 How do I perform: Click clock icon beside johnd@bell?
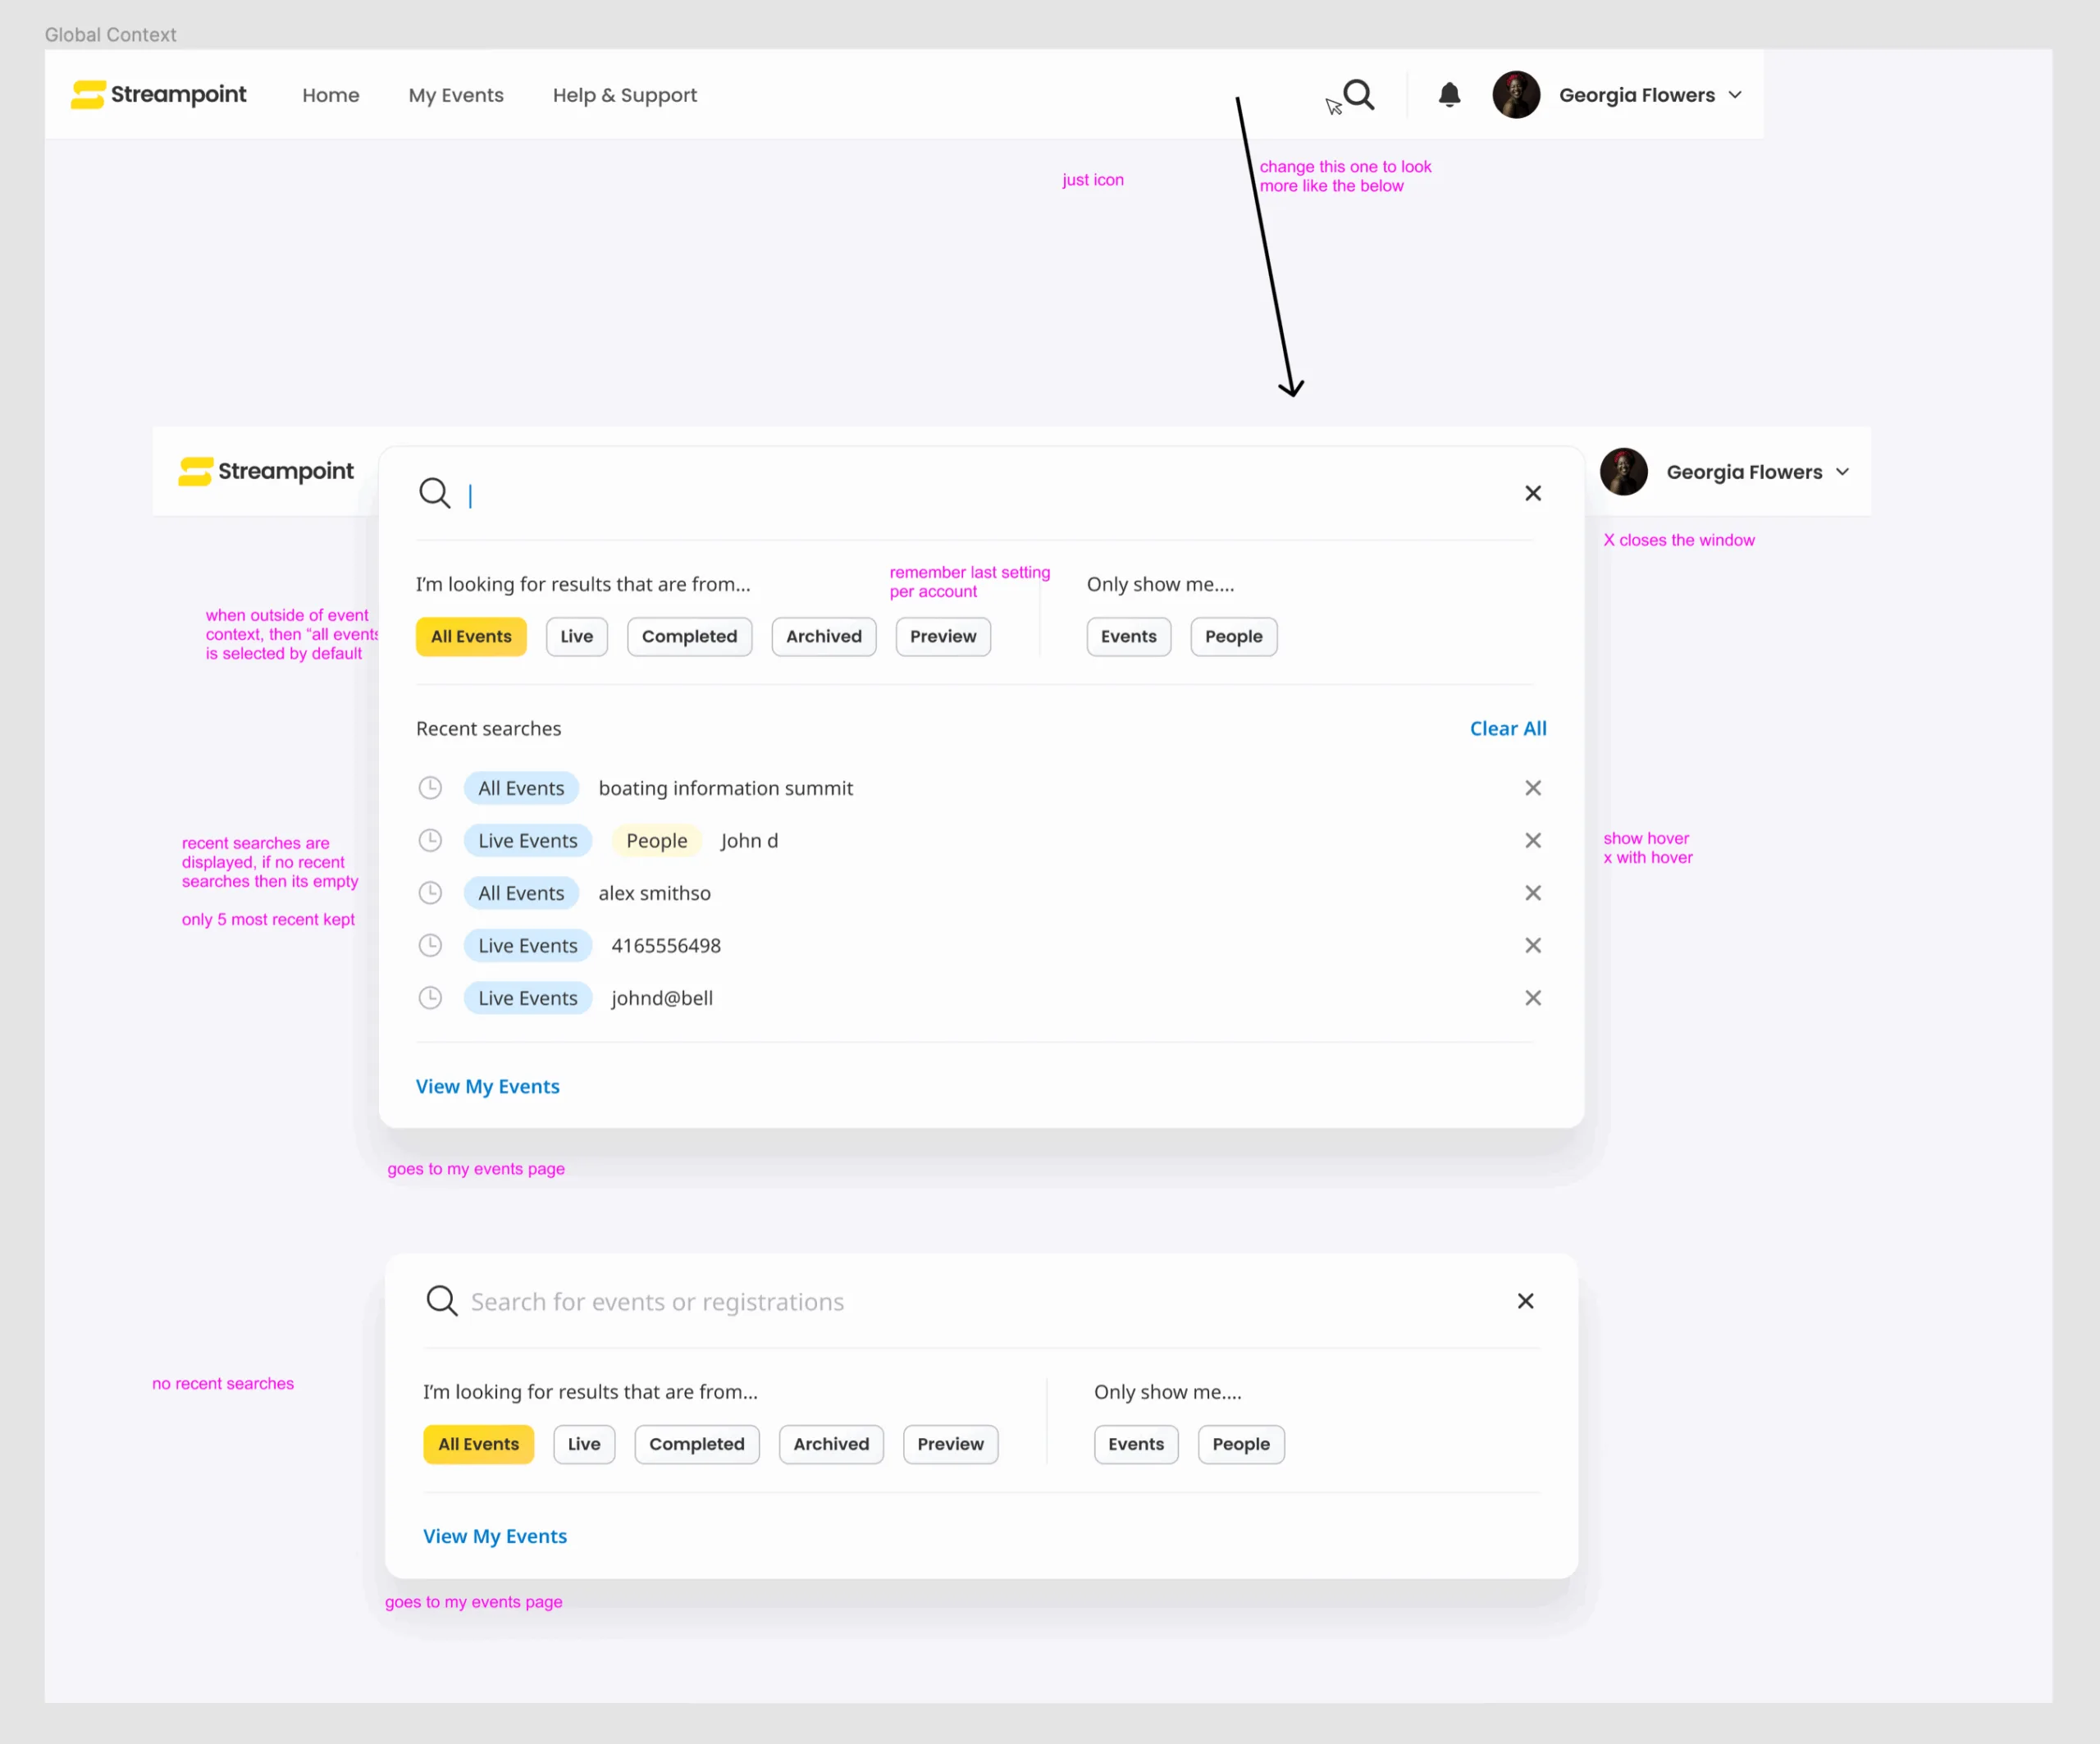pos(430,998)
